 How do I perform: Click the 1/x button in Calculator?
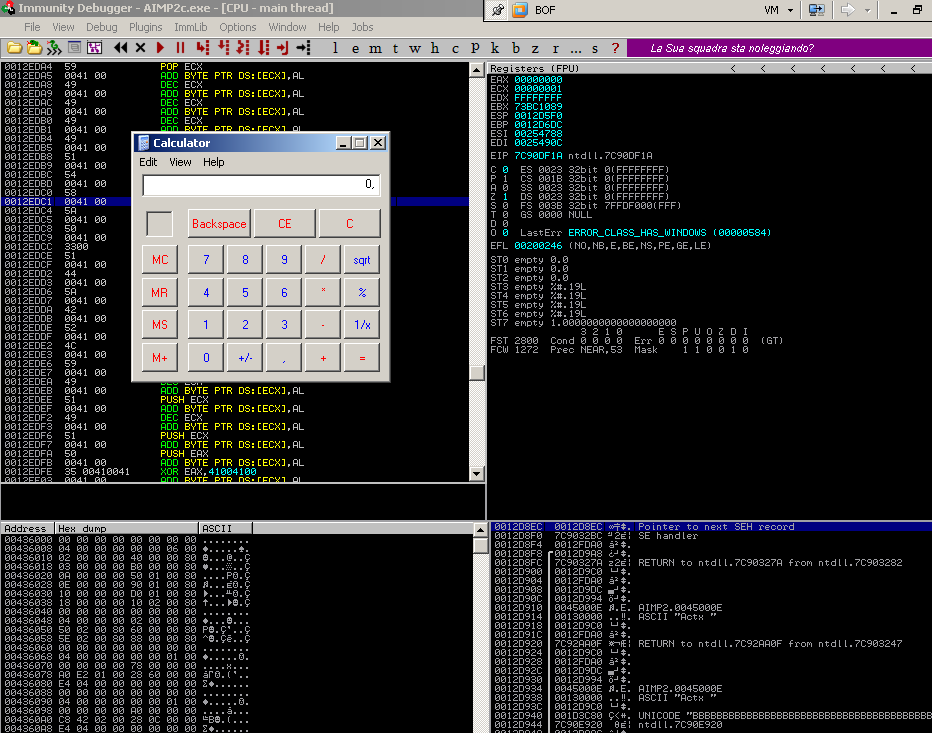click(x=362, y=325)
